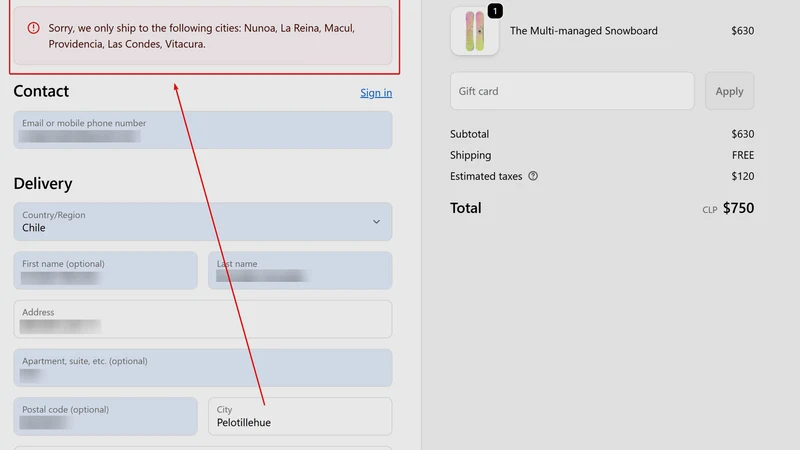Click the shipping cities error message text

pos(202,36)
